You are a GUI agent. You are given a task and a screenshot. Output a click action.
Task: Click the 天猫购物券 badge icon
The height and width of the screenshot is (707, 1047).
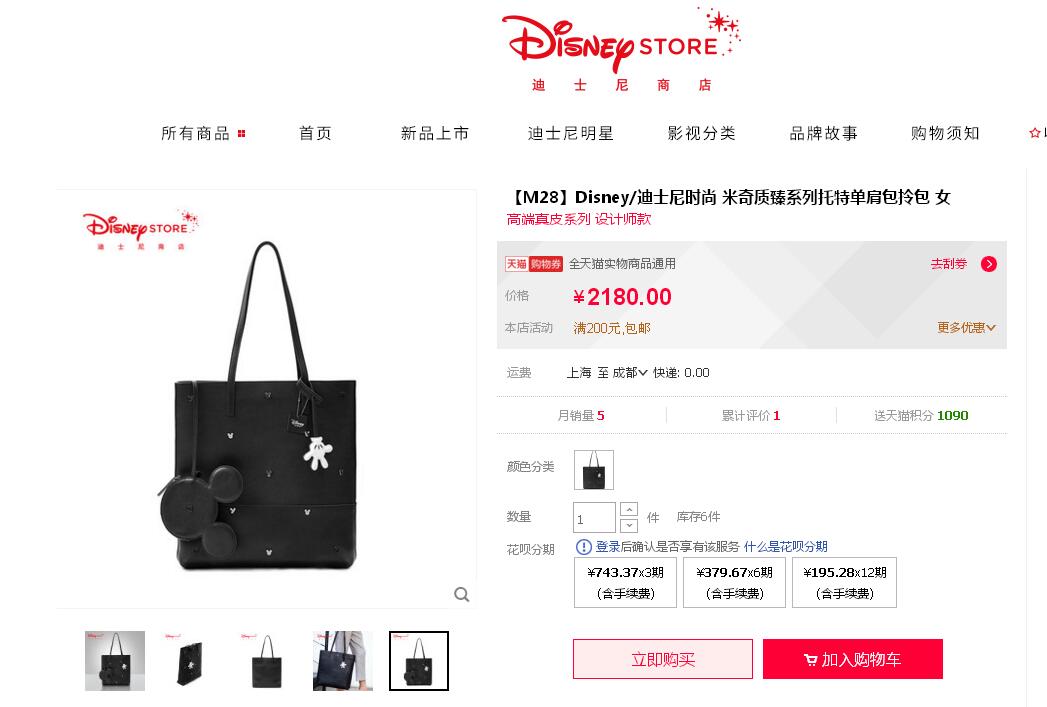534,264
